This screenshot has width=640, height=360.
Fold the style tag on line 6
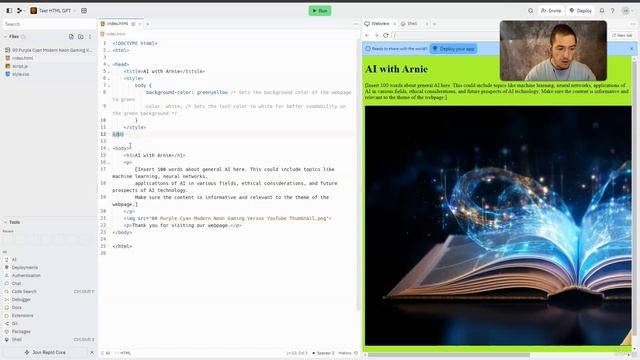tap(109, 78)
